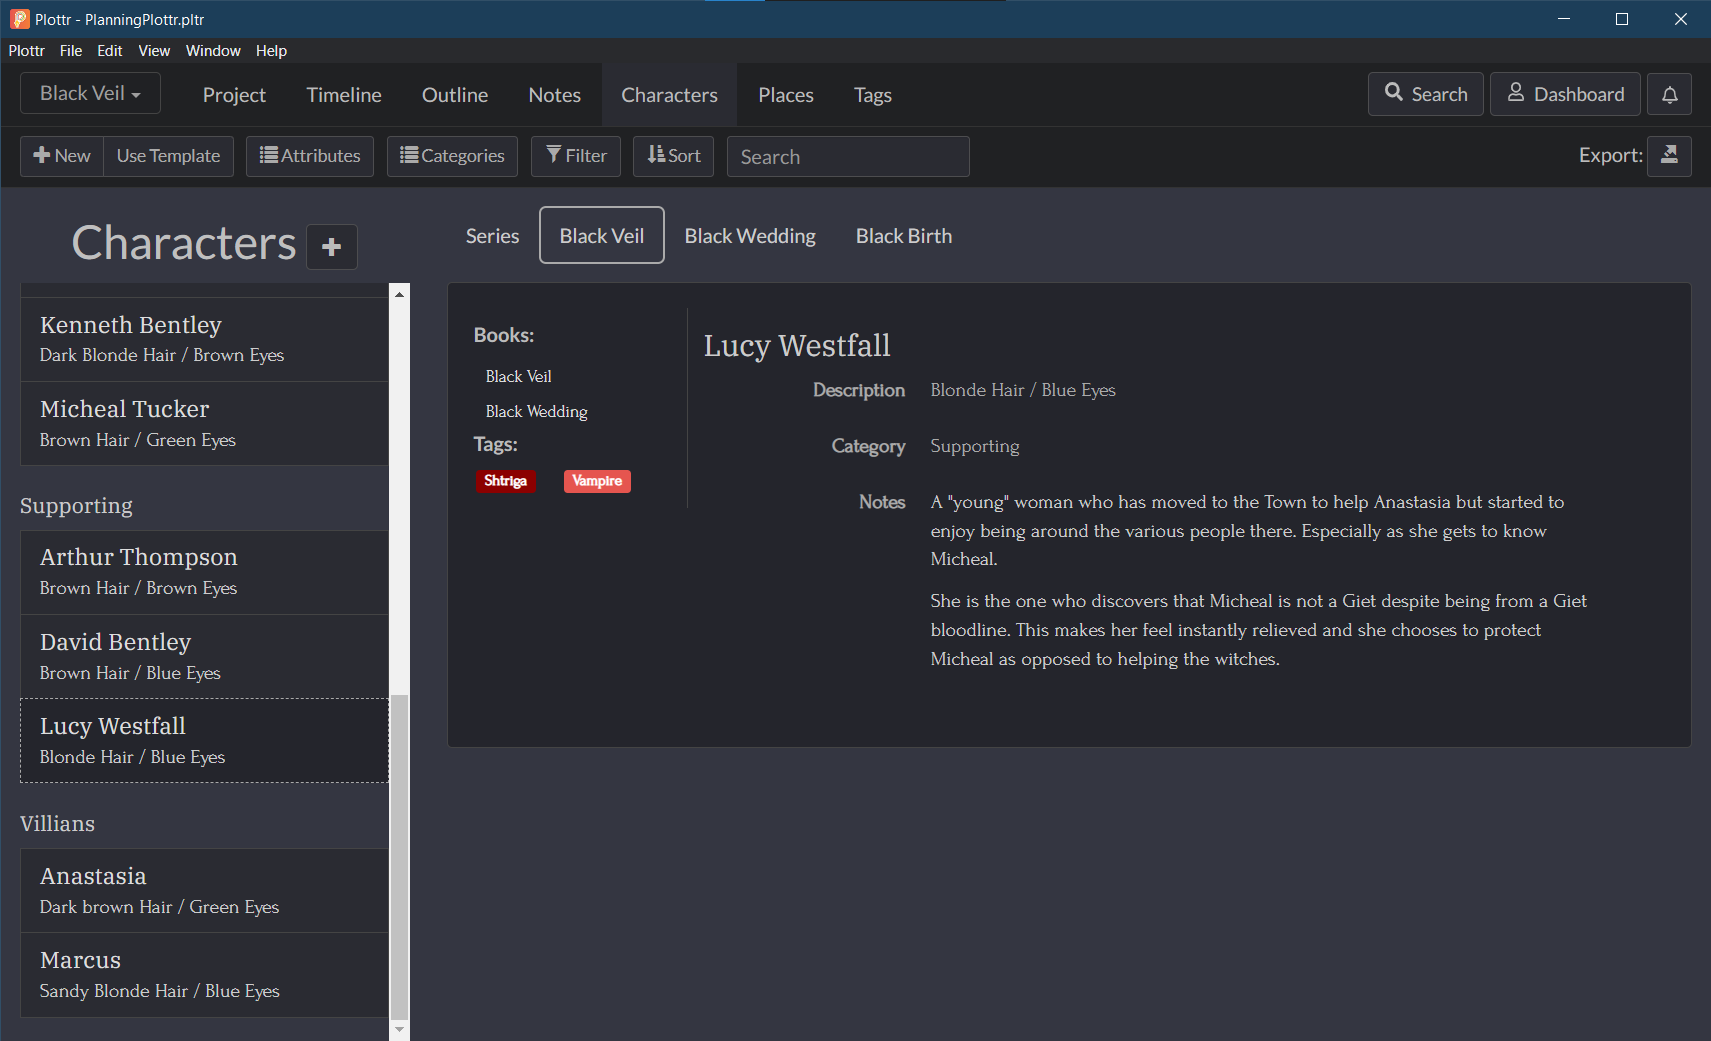Click the Export icon button

1669,156
